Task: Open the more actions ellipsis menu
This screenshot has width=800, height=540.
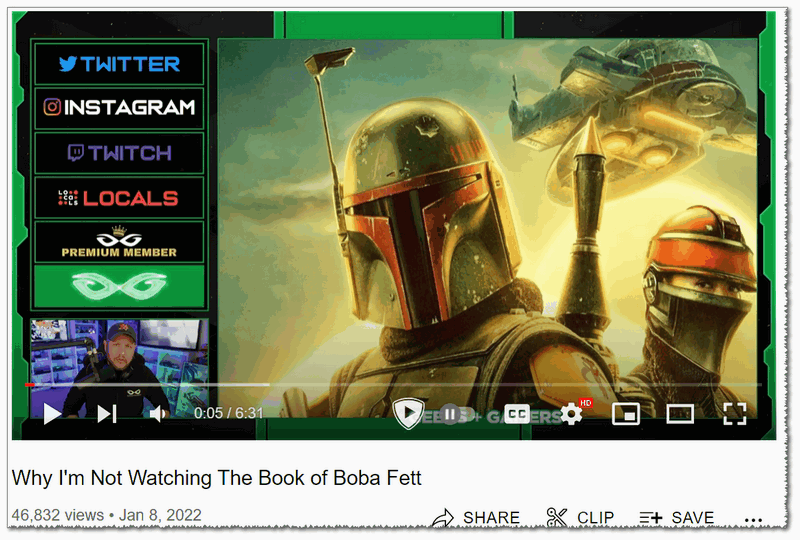Action: (753, 520)
